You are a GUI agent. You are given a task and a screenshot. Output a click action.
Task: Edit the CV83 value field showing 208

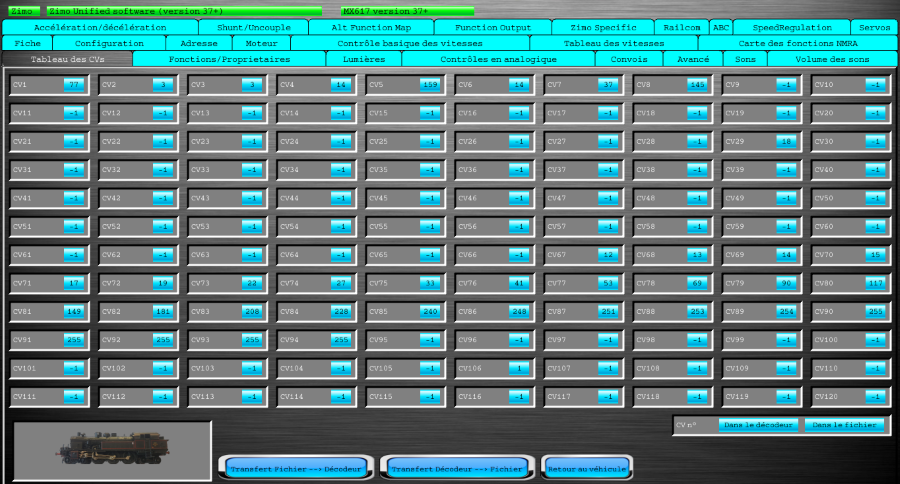(252, 311)
